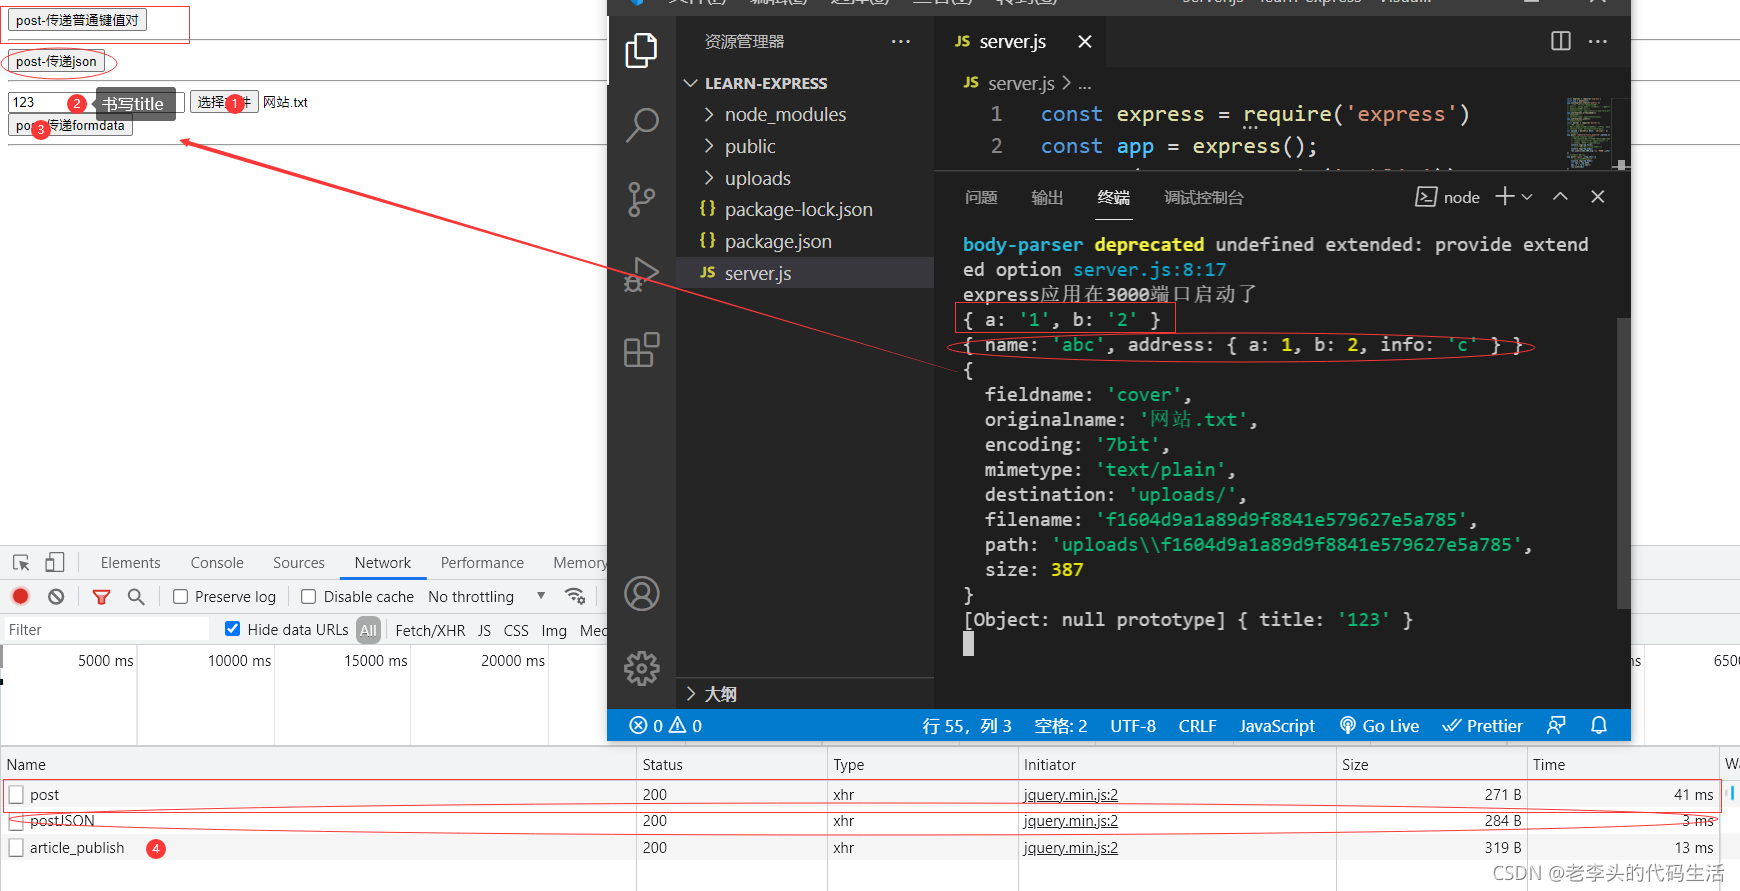Open the feedback icon in status bar

(1556, 725)
